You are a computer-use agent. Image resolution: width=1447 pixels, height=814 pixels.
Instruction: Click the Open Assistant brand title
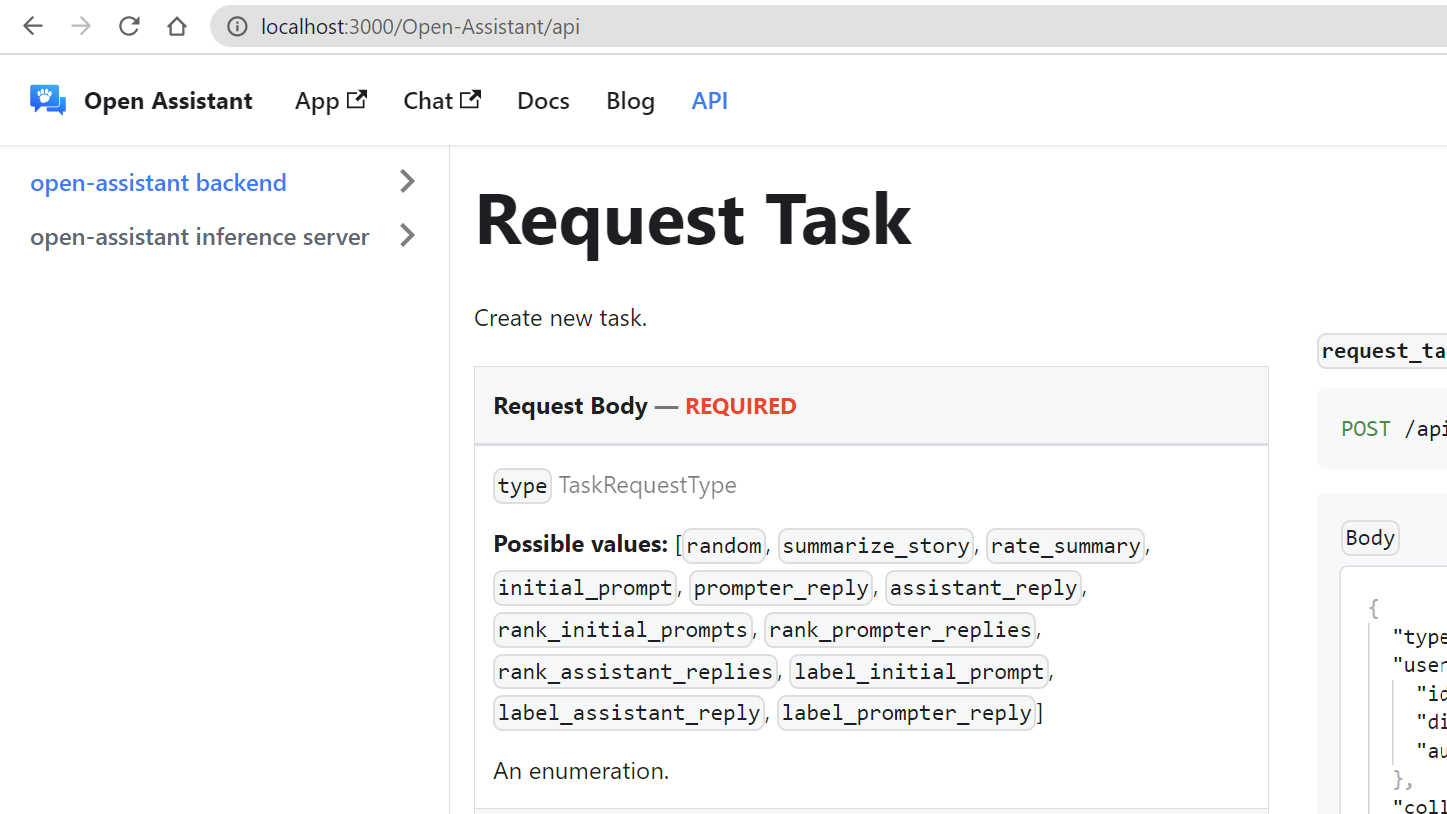(x=168, y=101)
